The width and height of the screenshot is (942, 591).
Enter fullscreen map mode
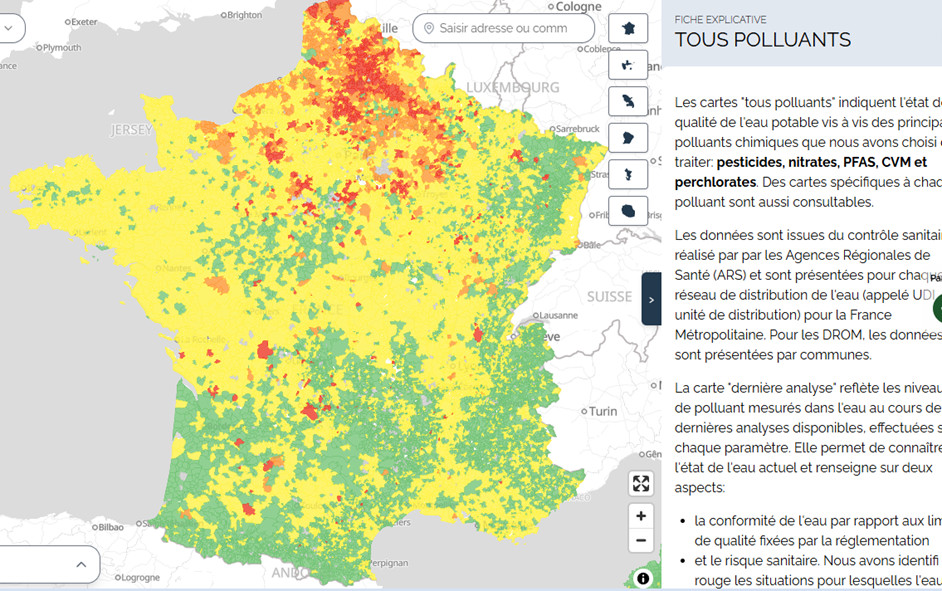pyautogui.click(x=641, y=484)
